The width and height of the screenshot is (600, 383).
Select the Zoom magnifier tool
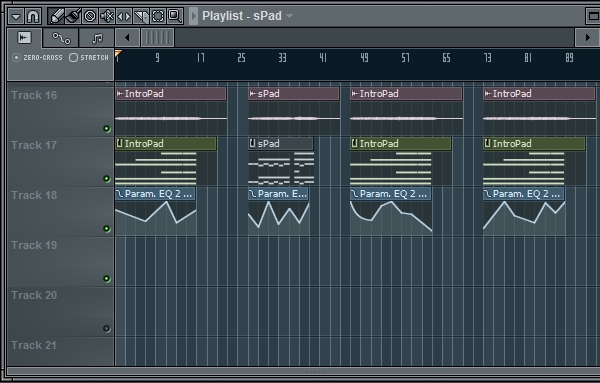click(175, 16)
